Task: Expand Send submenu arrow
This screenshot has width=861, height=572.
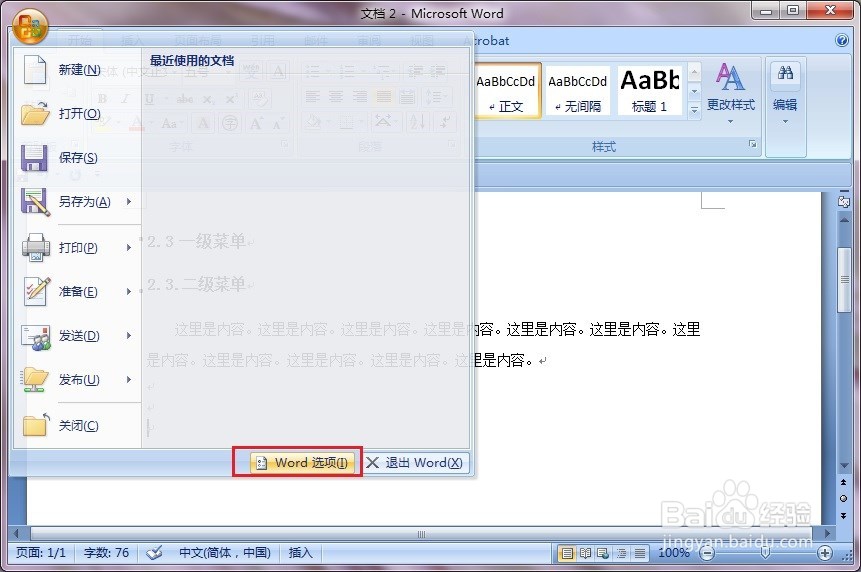Action: (x=129, y=335)
